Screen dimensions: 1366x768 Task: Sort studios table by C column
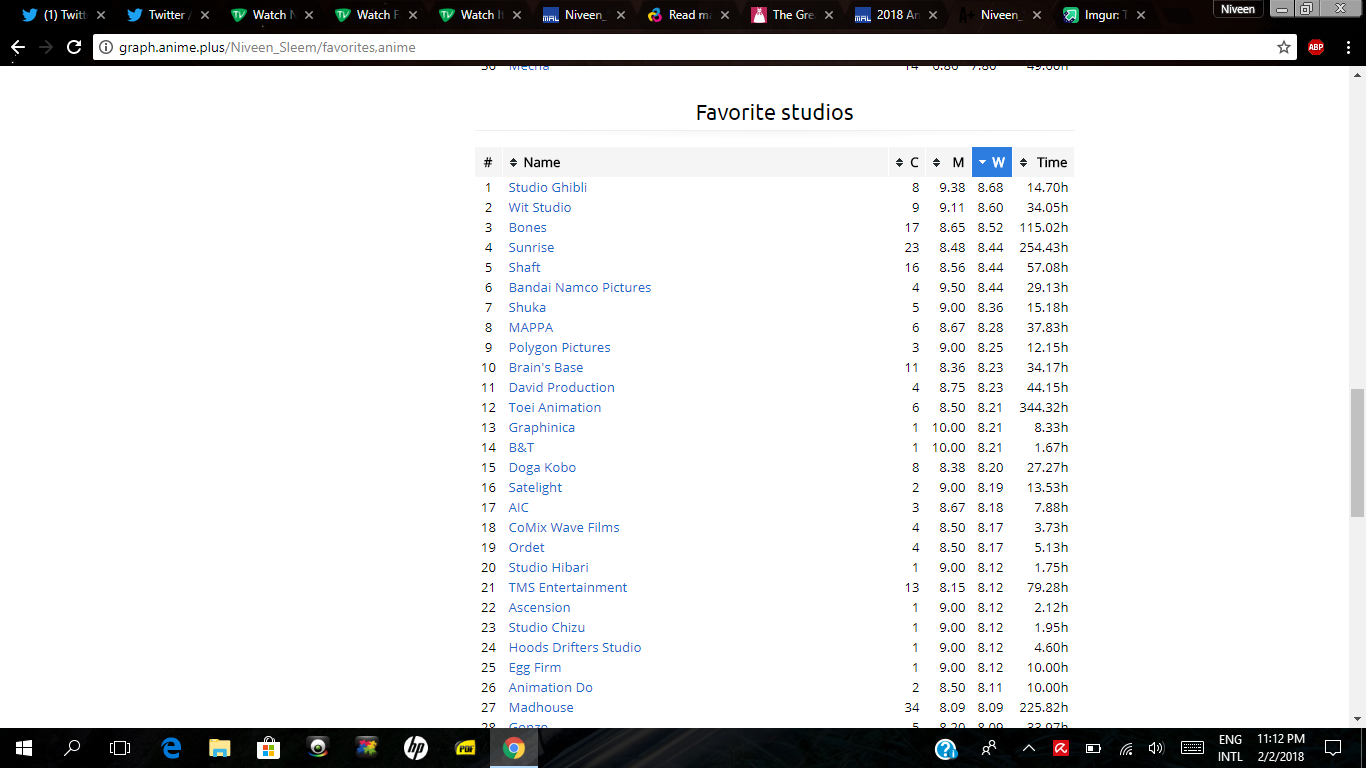tap(908, 162)
